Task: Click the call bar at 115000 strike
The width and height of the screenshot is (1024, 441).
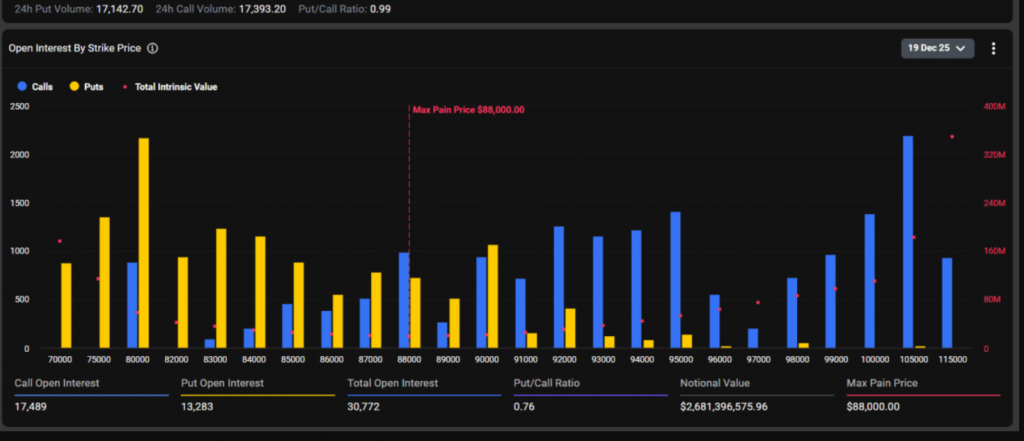Action: (947, 303)
